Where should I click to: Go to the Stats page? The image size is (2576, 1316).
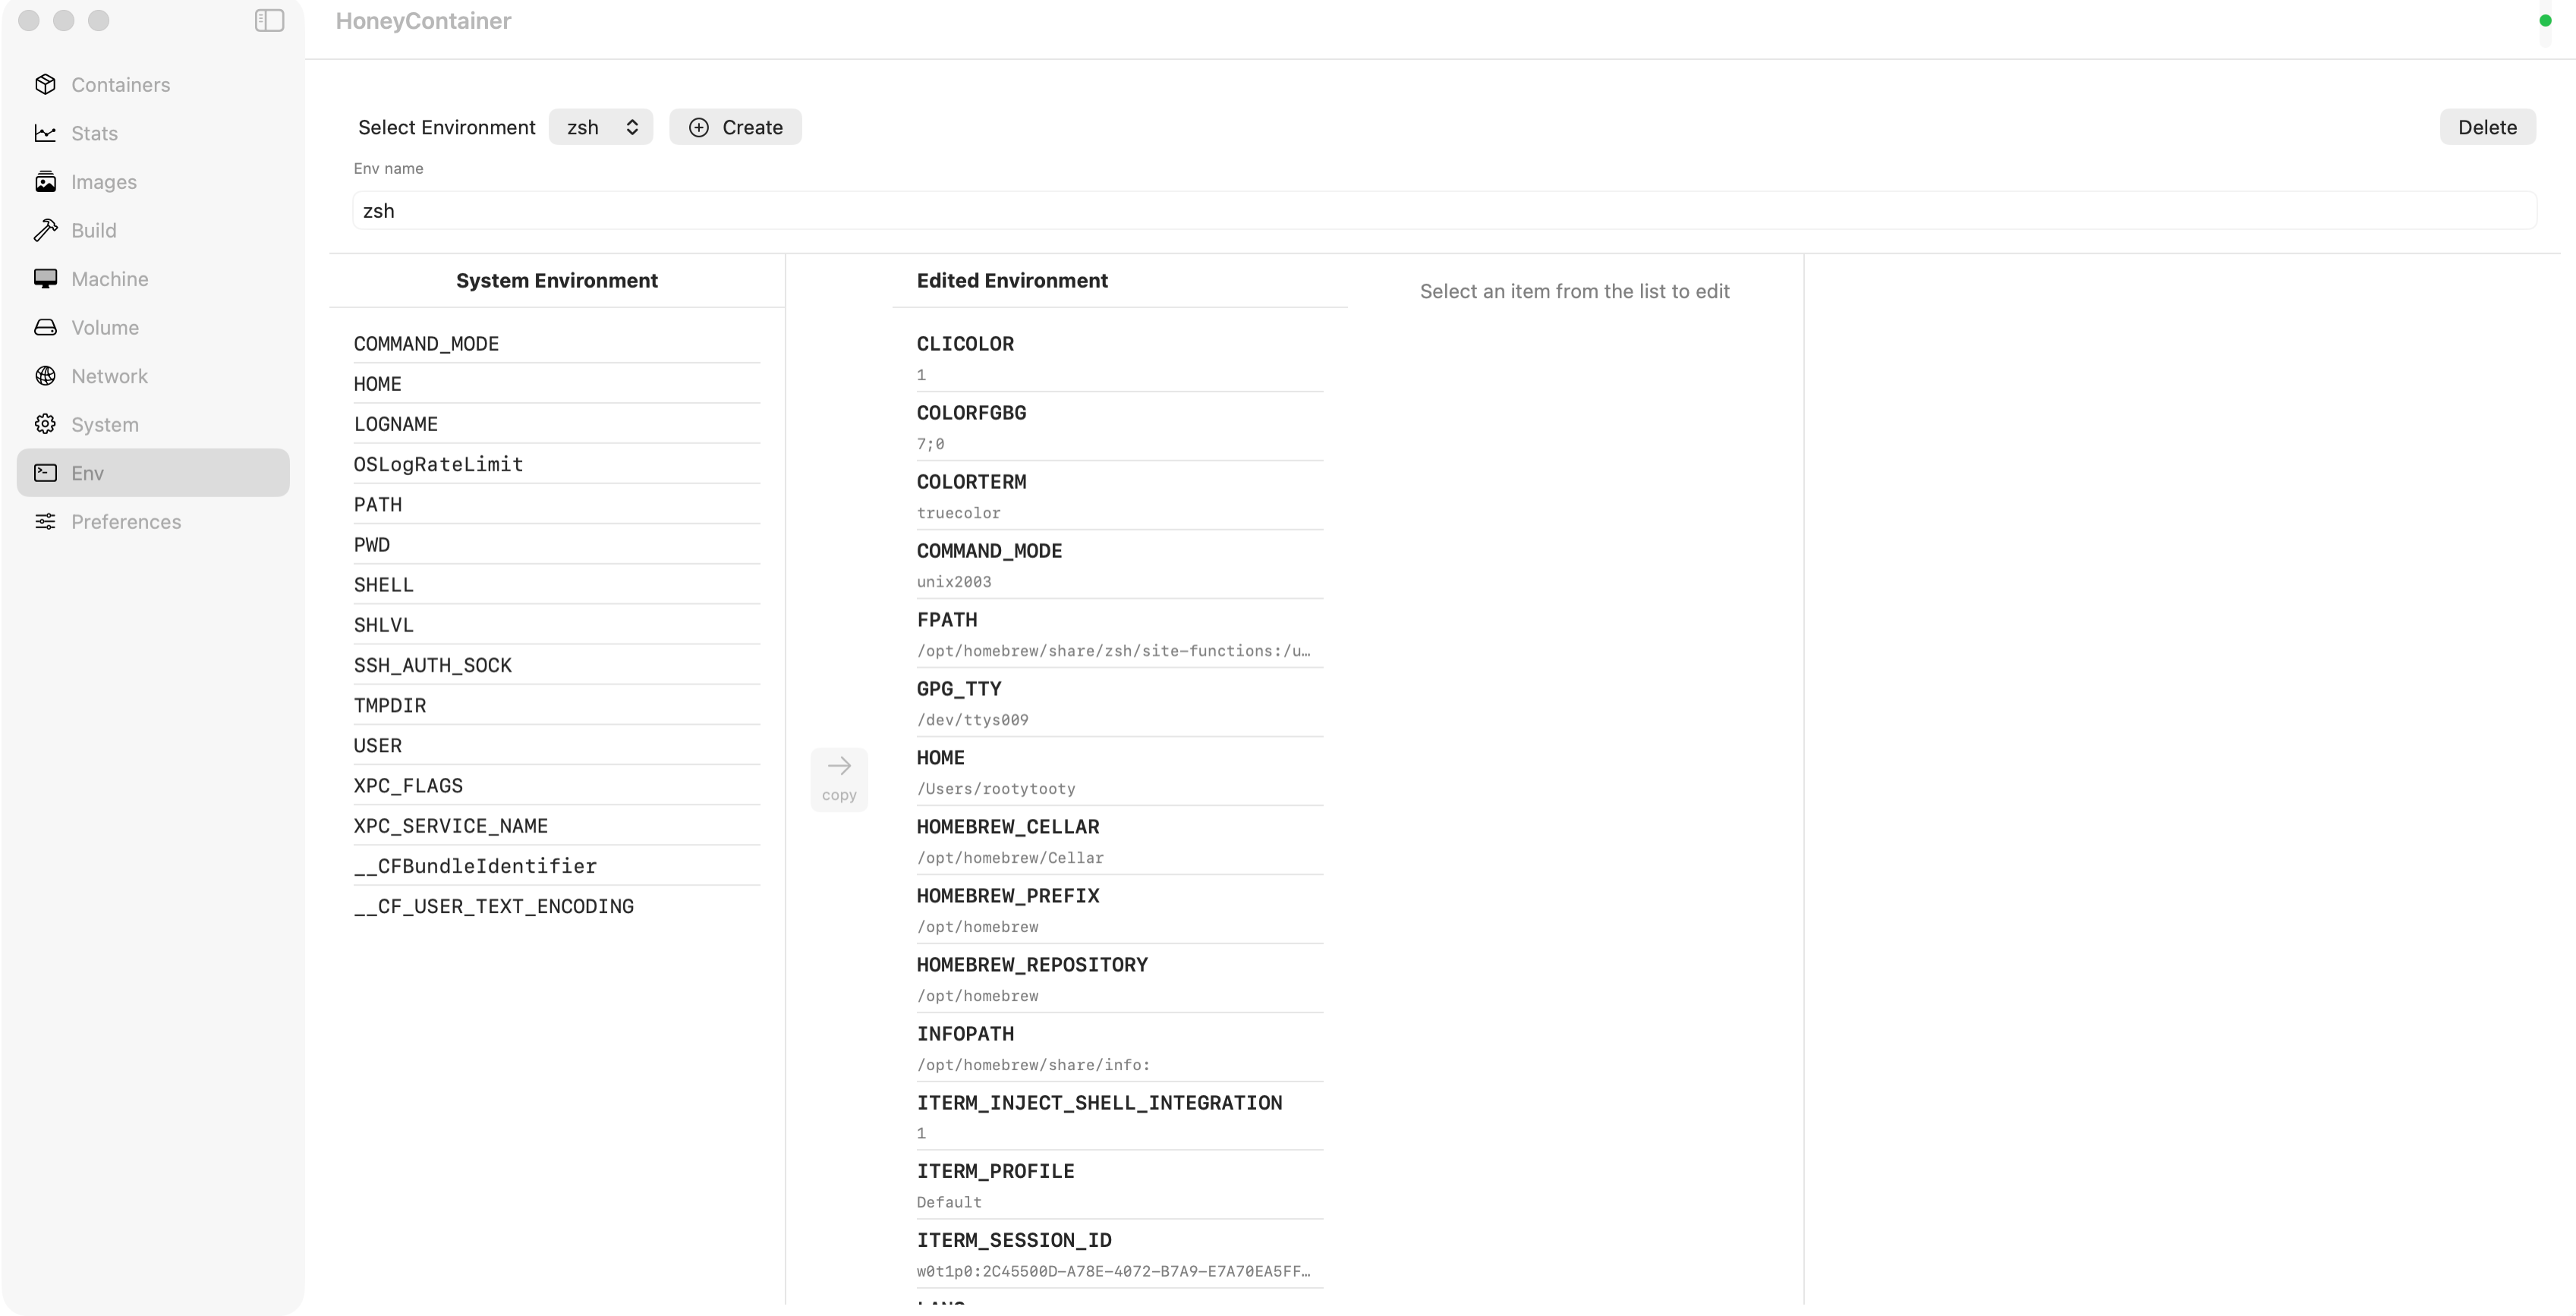153,133
